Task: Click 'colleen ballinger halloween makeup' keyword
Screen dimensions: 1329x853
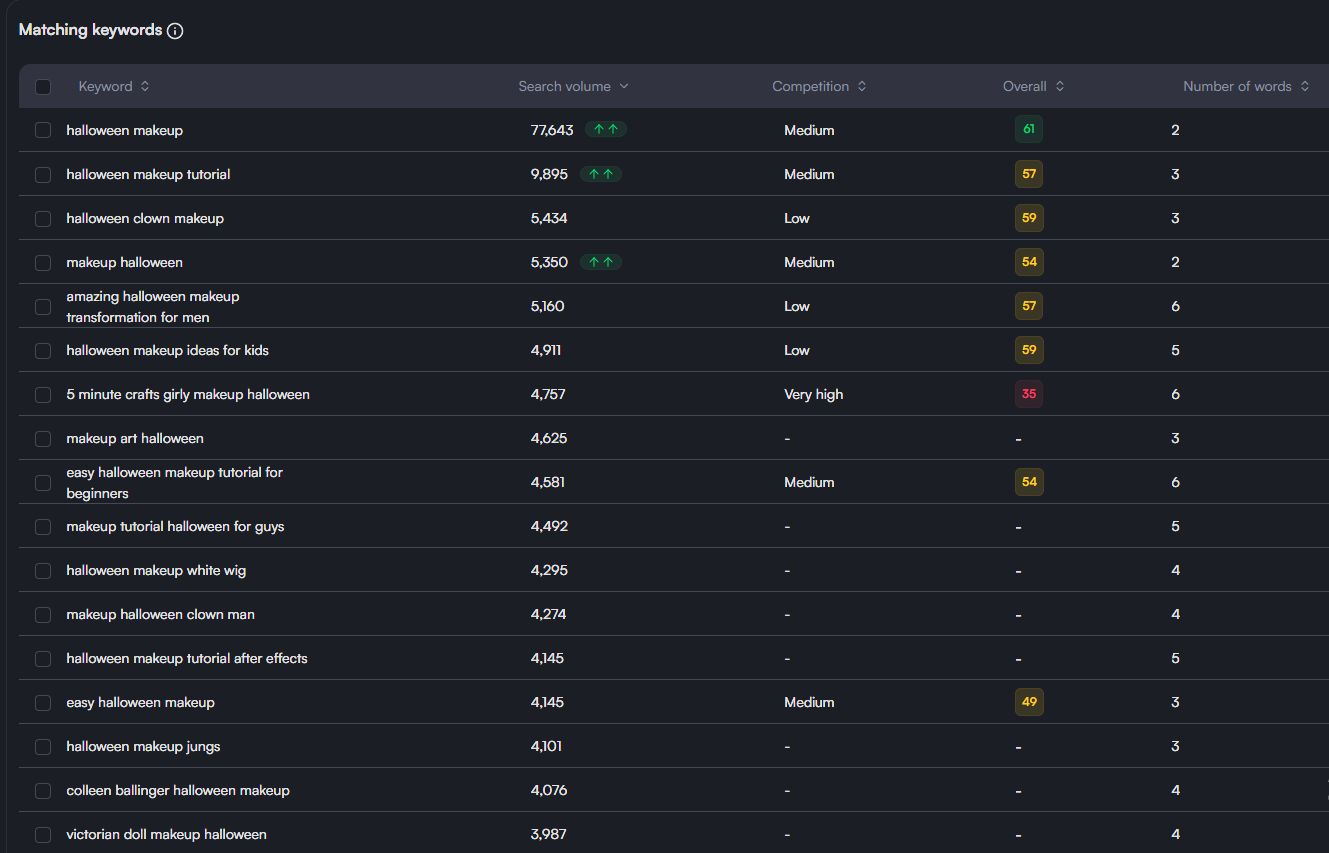Action: [178, 791]
